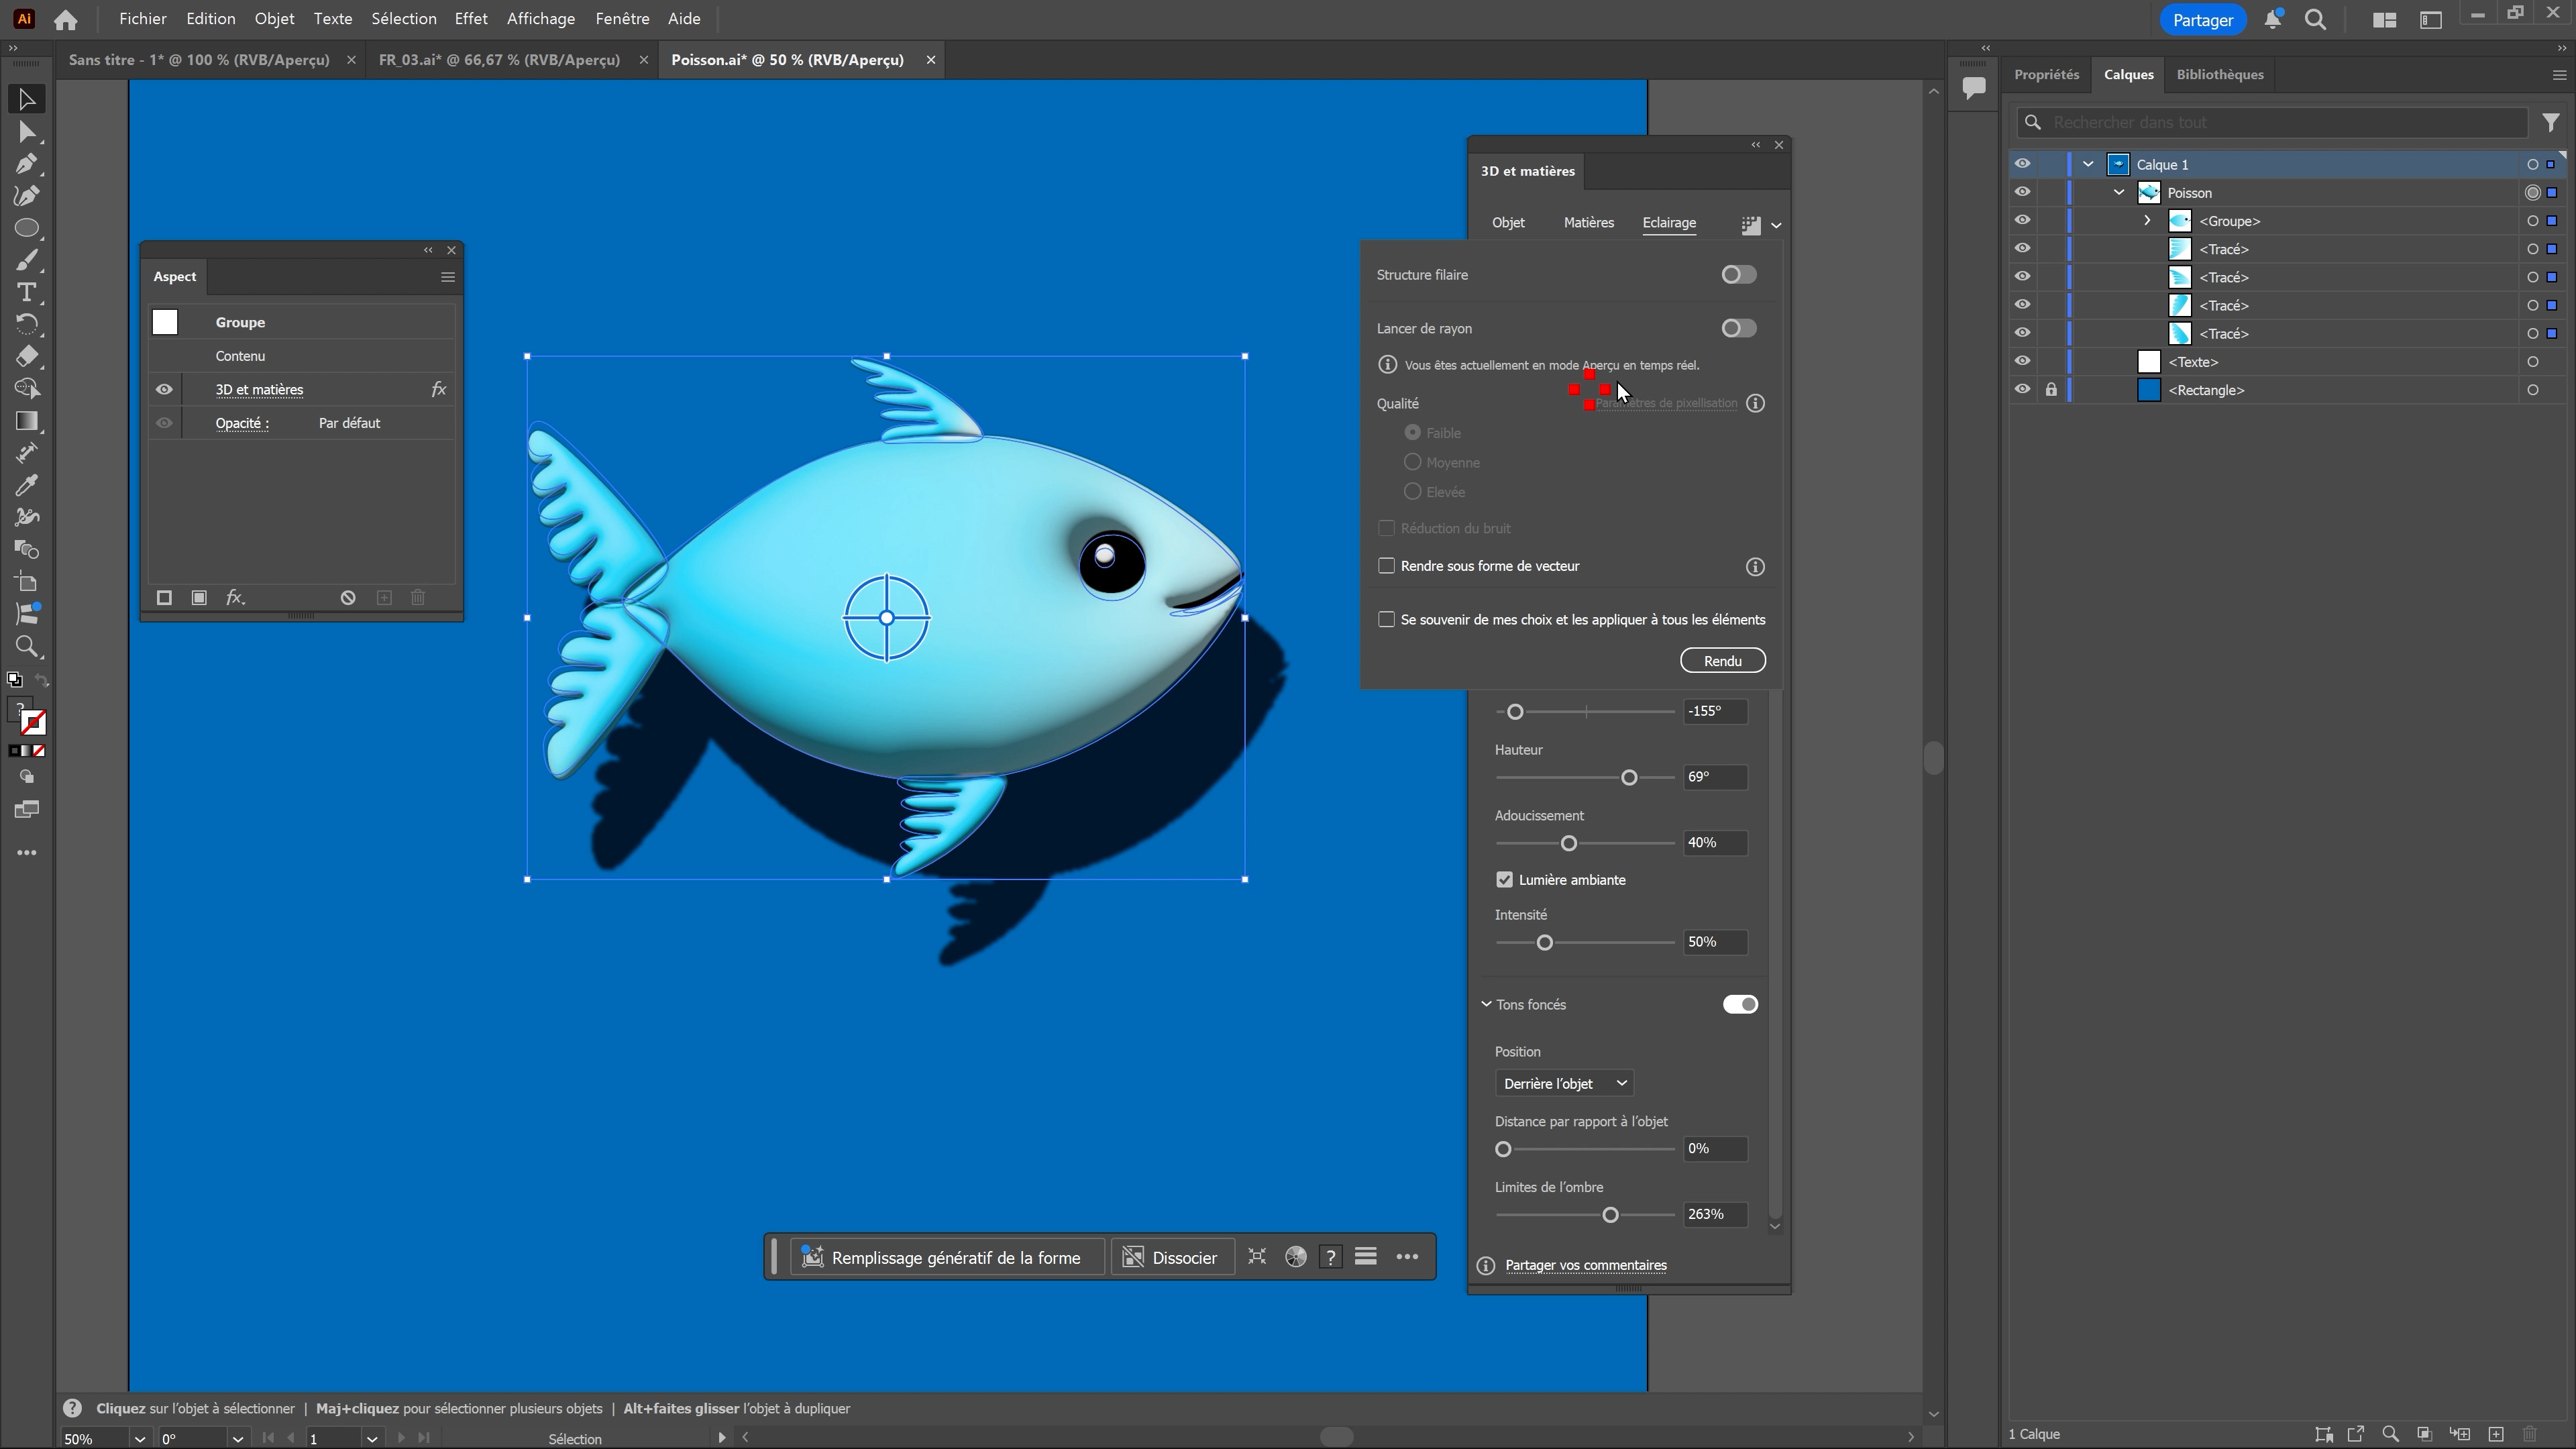Adjust the Adoucissement slider
2576x1449 pixels.
click(1569, 843)
